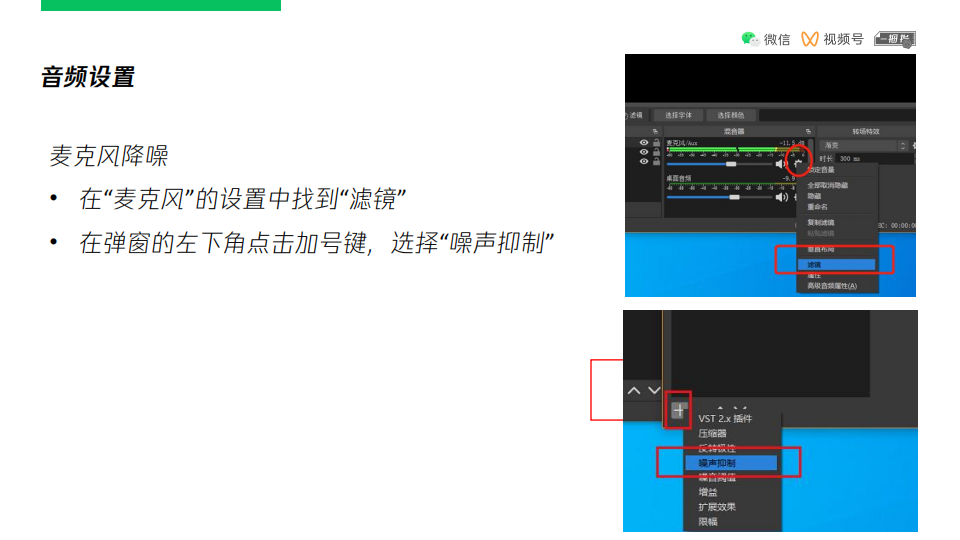This screenshot has width=960, height=540.
Task: Click the -11.5 dB mic level readout
Action: [x=792, y=143]
